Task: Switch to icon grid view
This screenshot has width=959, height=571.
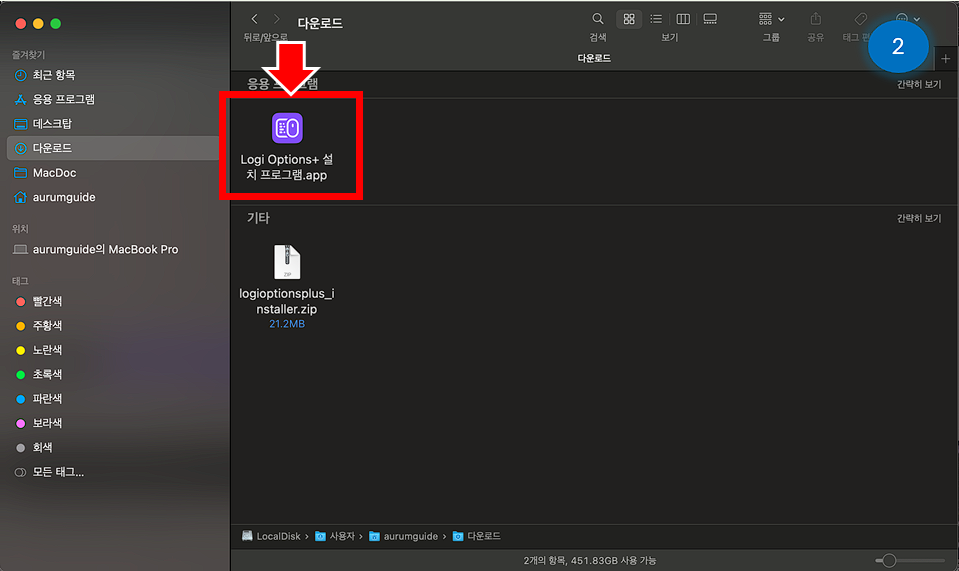Action: click(x=629, y=19)
